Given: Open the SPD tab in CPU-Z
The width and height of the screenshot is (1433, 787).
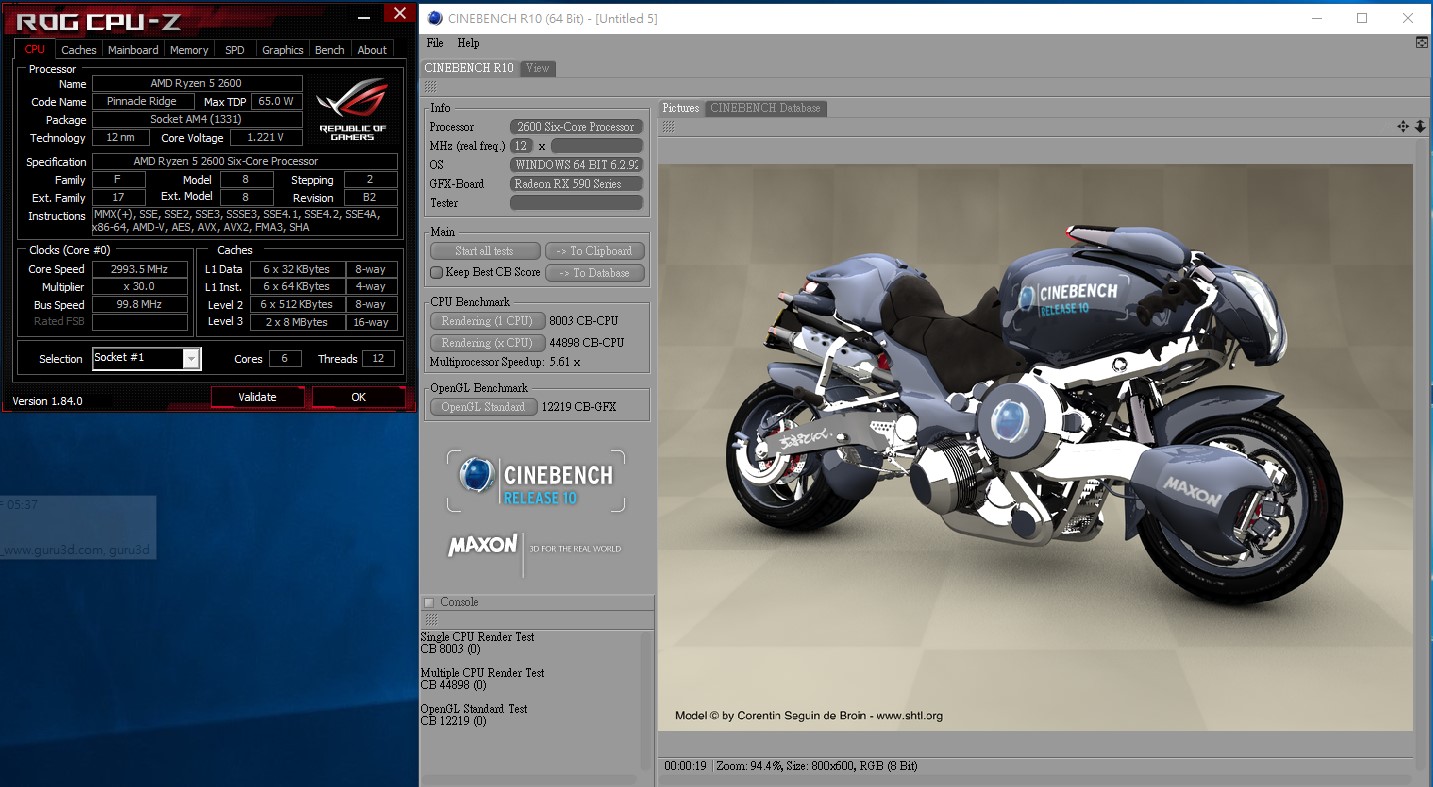Looking at the screenshot, I should point(234,50).
